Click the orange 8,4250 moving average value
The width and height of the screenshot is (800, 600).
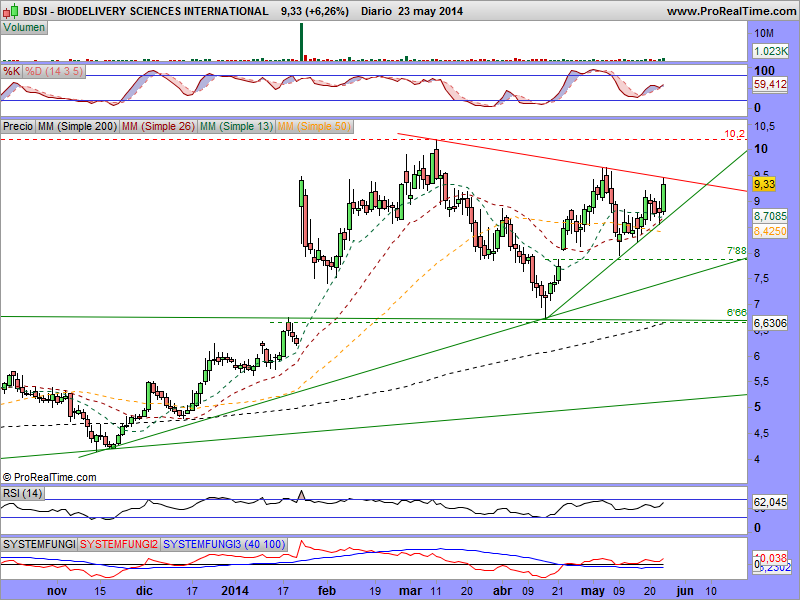click(770, 231)
